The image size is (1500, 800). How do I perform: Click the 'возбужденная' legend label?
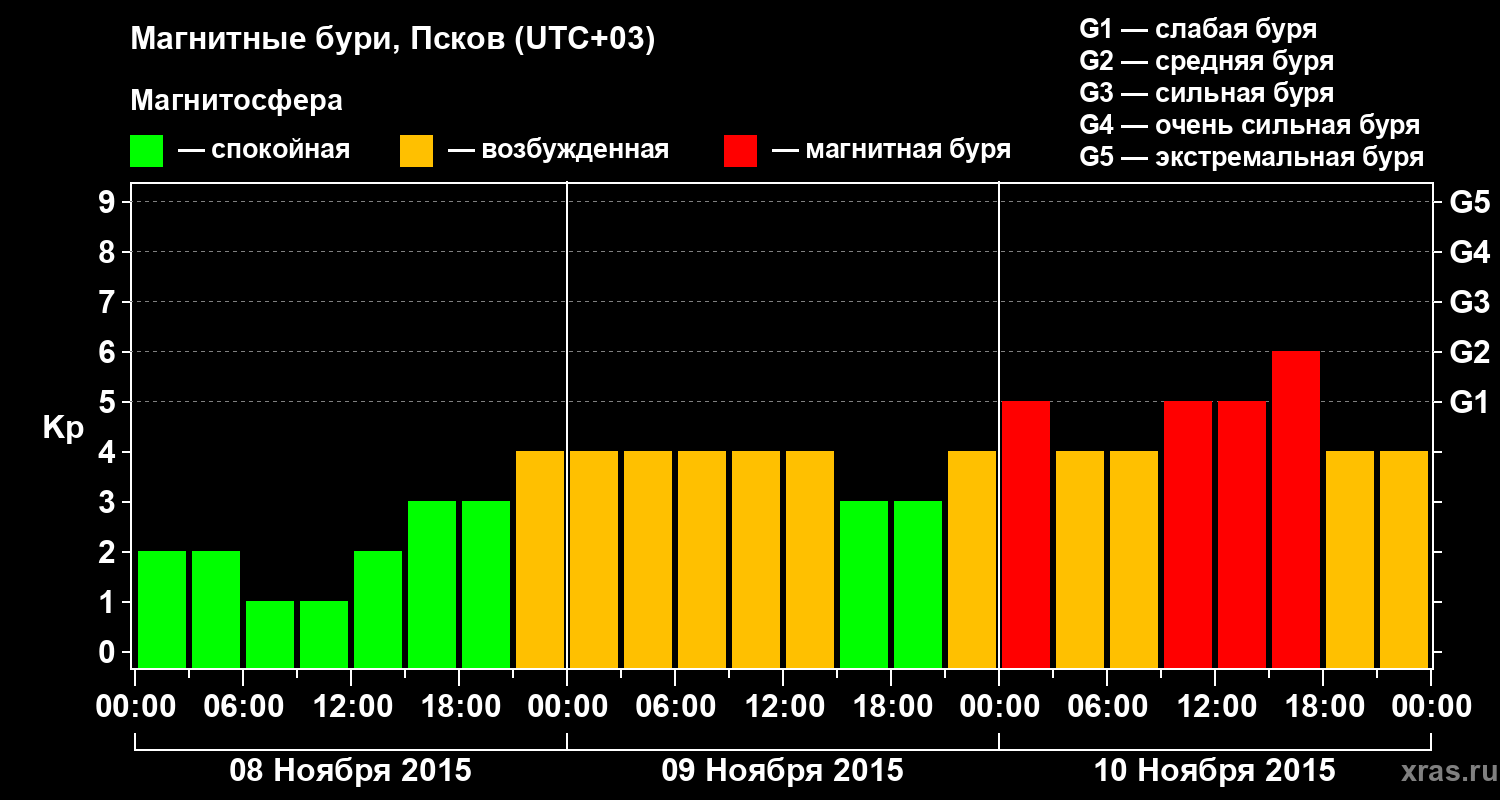tap(575, 151)
